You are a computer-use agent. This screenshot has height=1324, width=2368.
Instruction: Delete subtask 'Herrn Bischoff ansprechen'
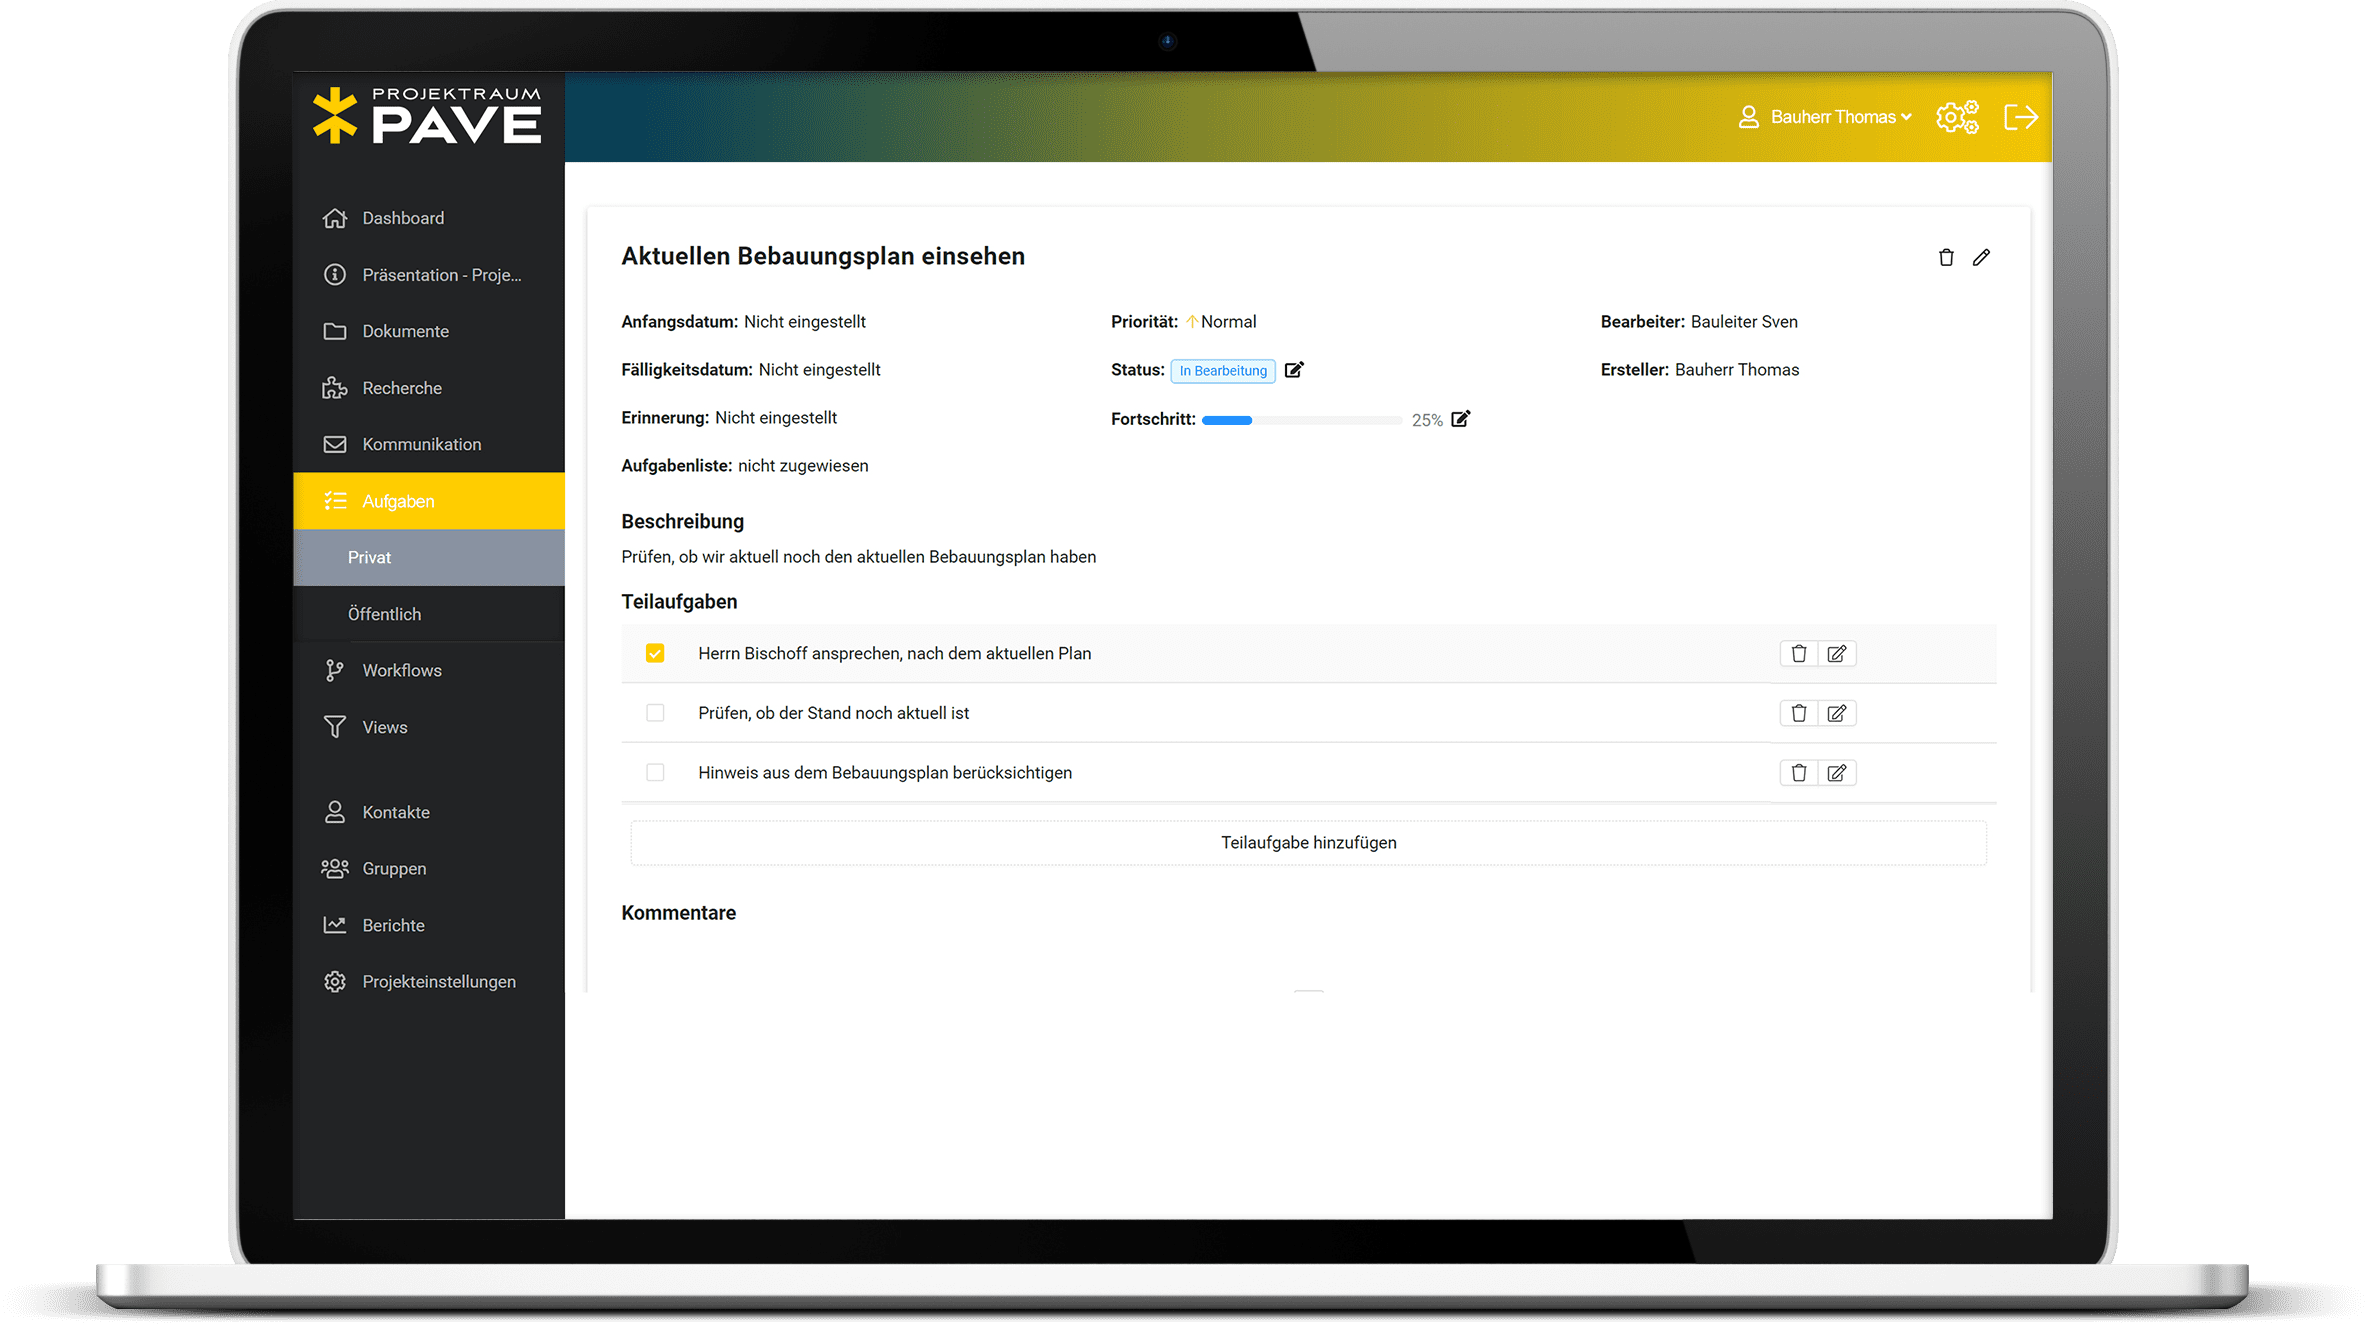1799,654
